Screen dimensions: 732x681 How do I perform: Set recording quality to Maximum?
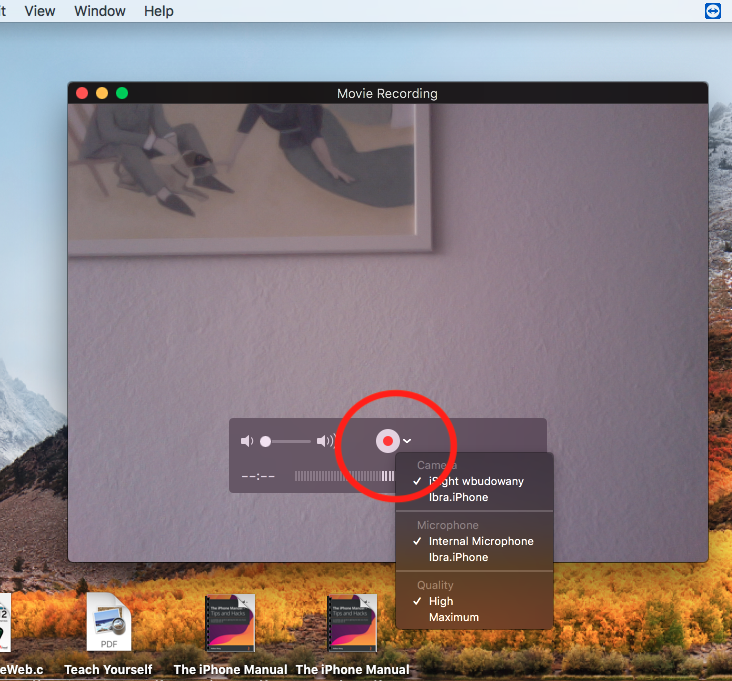click(x=453, y=617)
